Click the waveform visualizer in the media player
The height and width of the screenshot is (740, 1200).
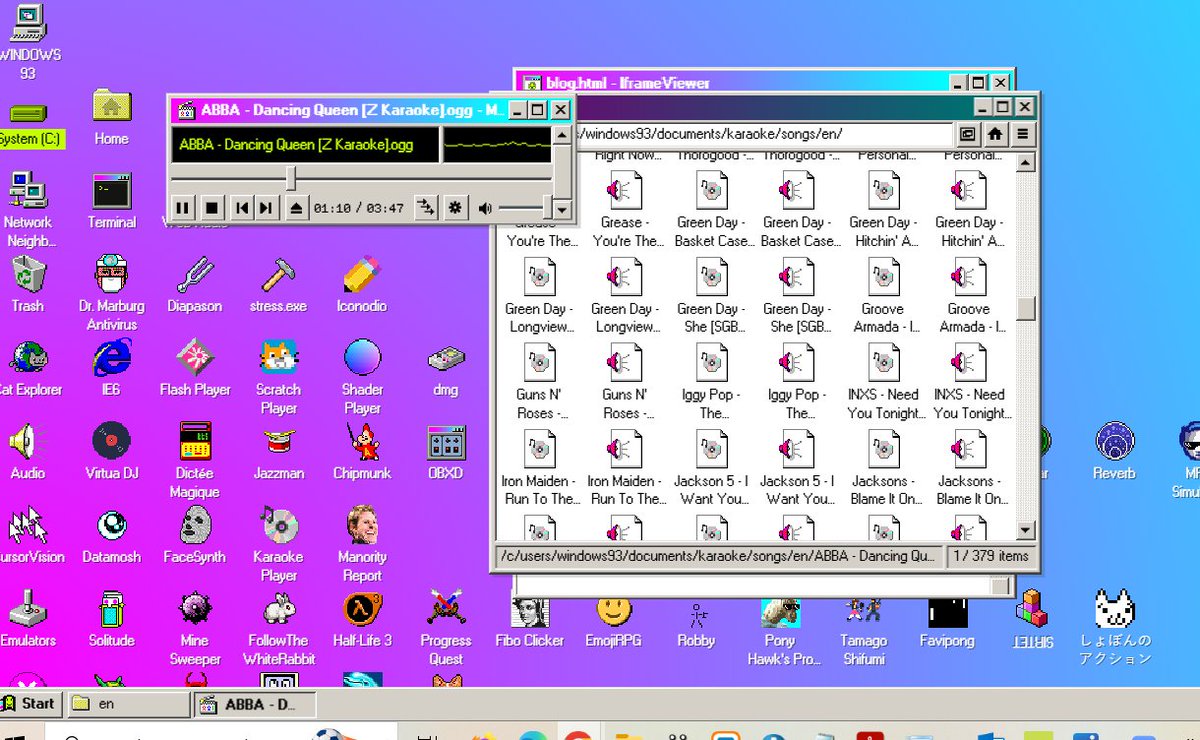[497, 144]
